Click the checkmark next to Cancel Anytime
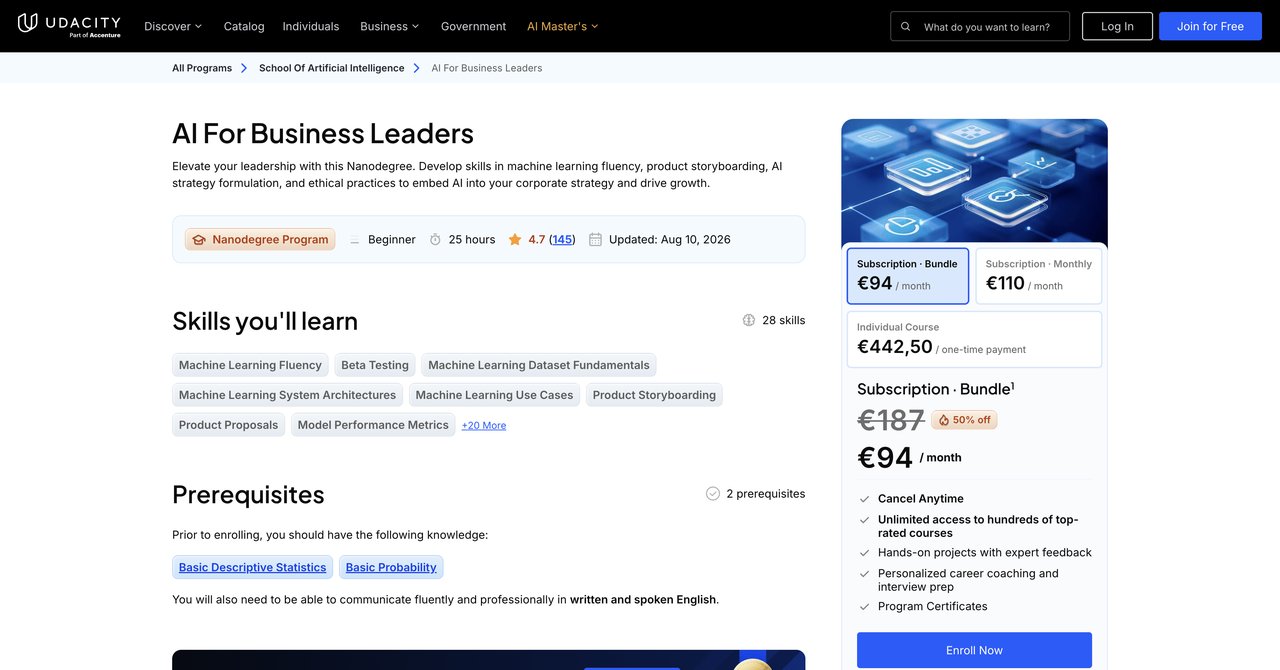Screen dimensions: 1280x670 click(864, 499)
